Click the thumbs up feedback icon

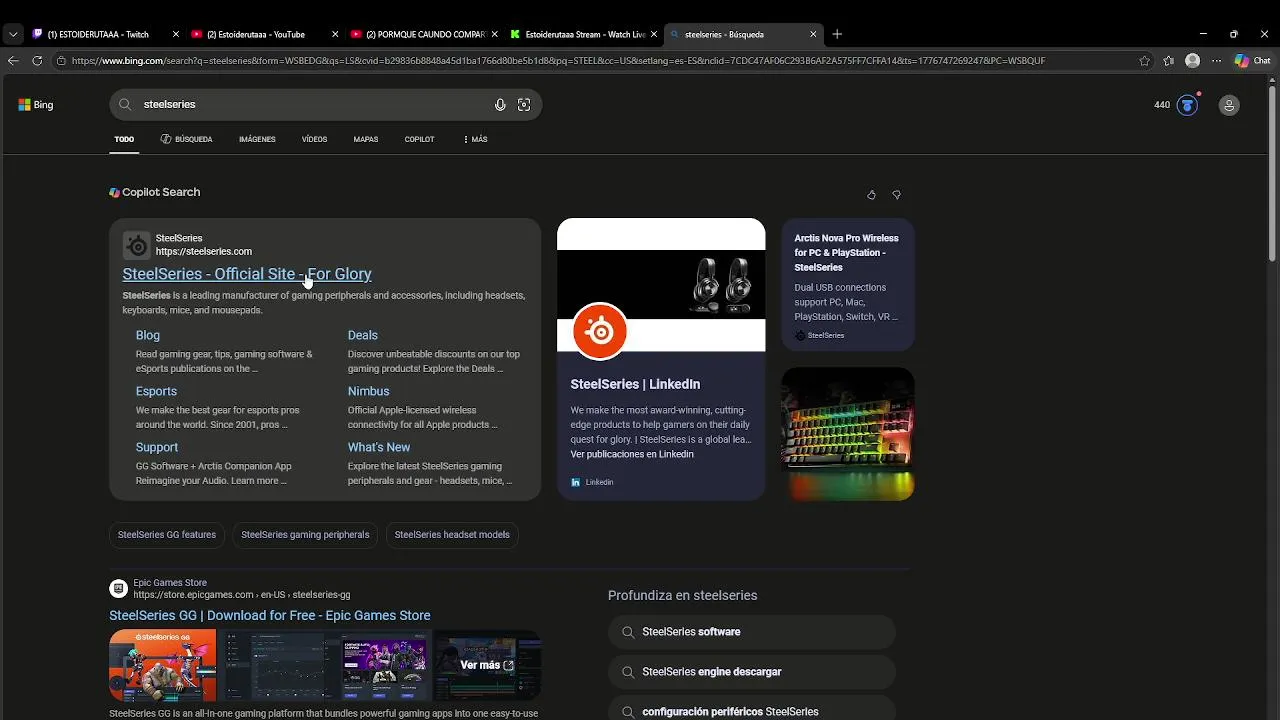871,195
